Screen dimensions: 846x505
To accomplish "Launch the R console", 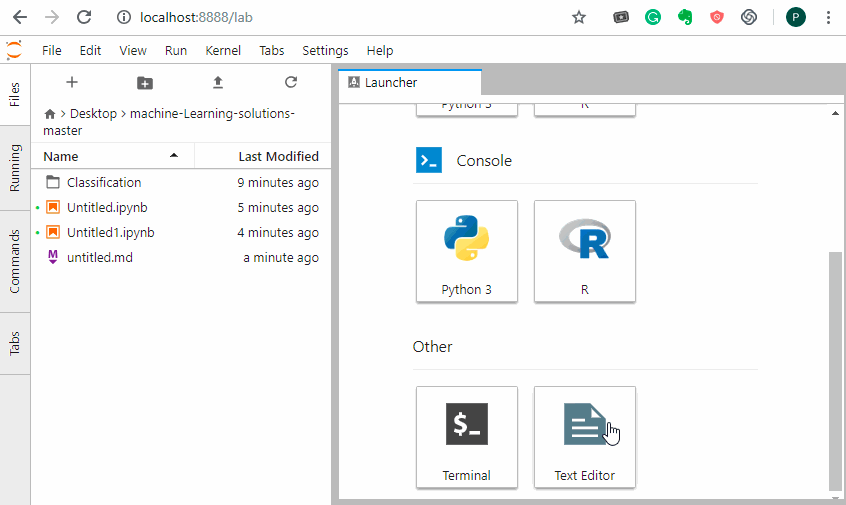I will [584, 251].
